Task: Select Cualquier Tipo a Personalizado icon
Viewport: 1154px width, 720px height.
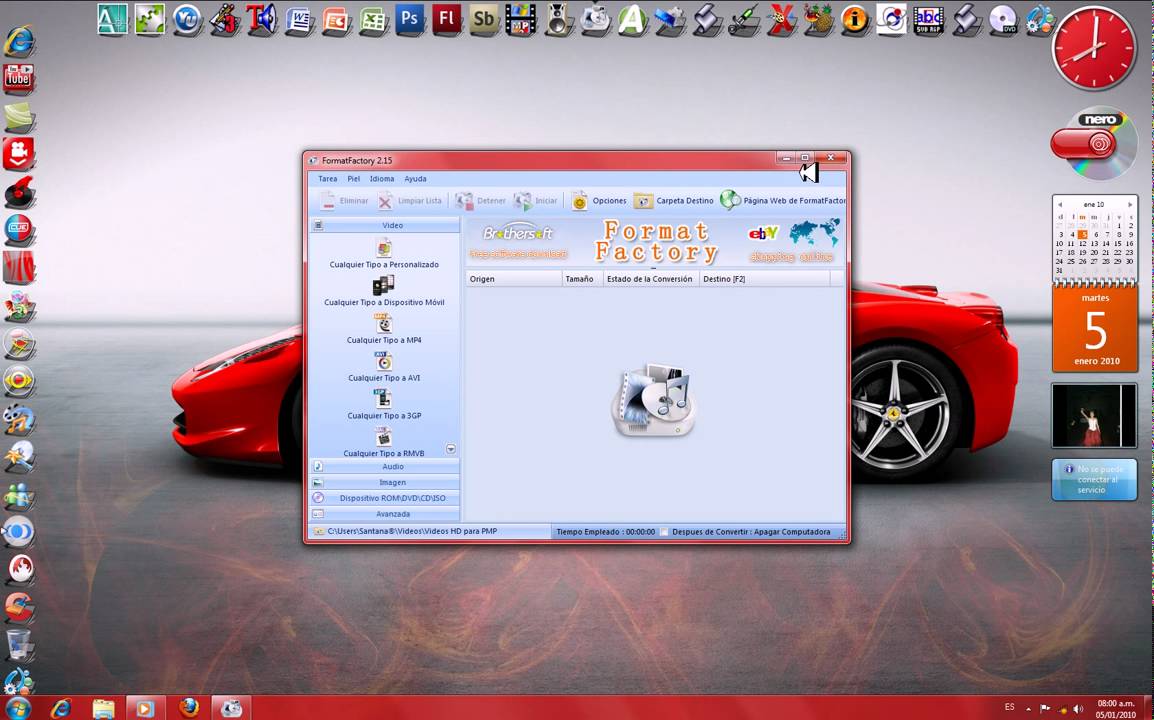Action: click(383, 247)
